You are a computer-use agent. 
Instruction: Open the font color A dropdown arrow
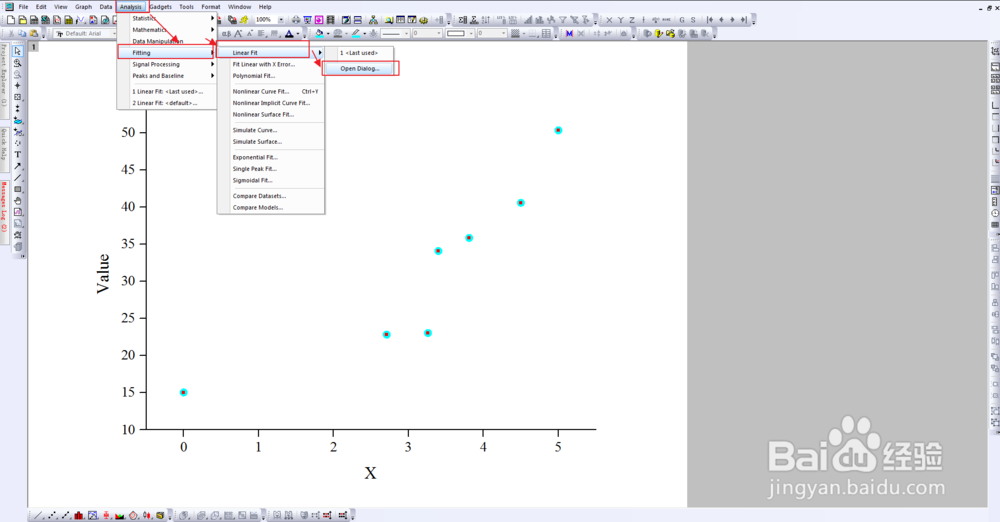click(298, 33)
